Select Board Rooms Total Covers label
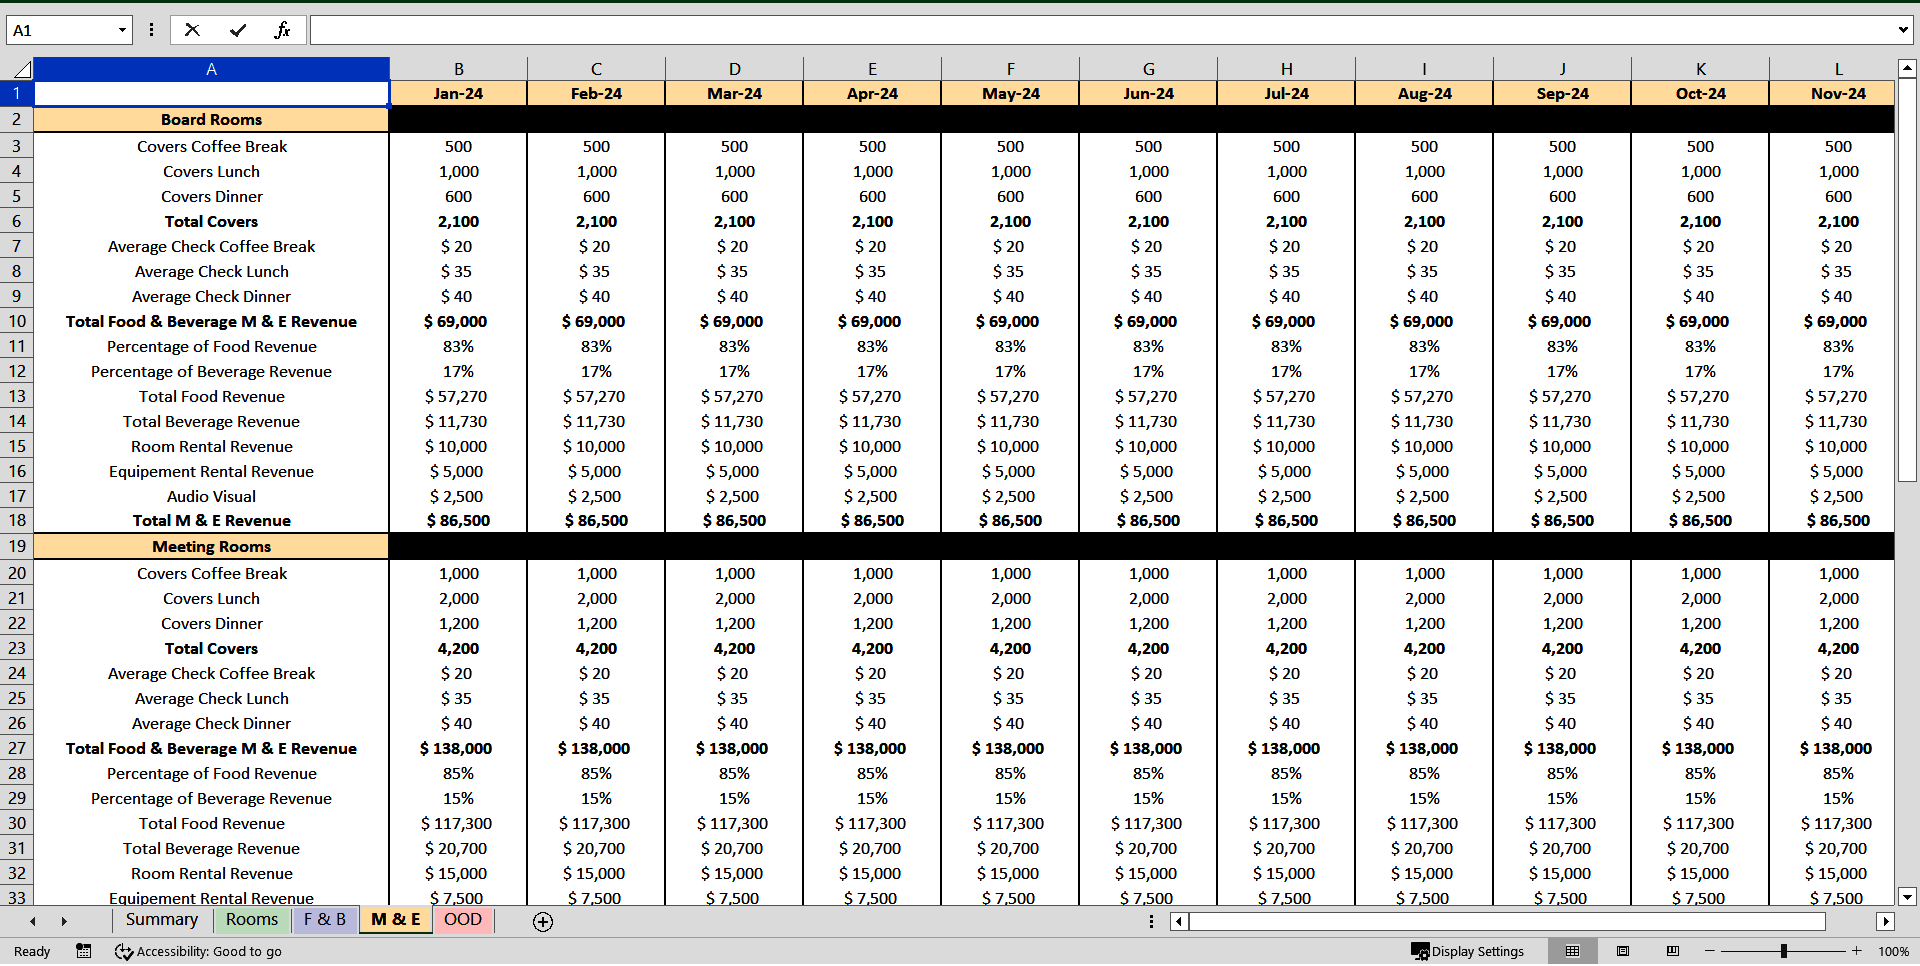Viewport: 1920px width, 966px height. click(211, 221)
